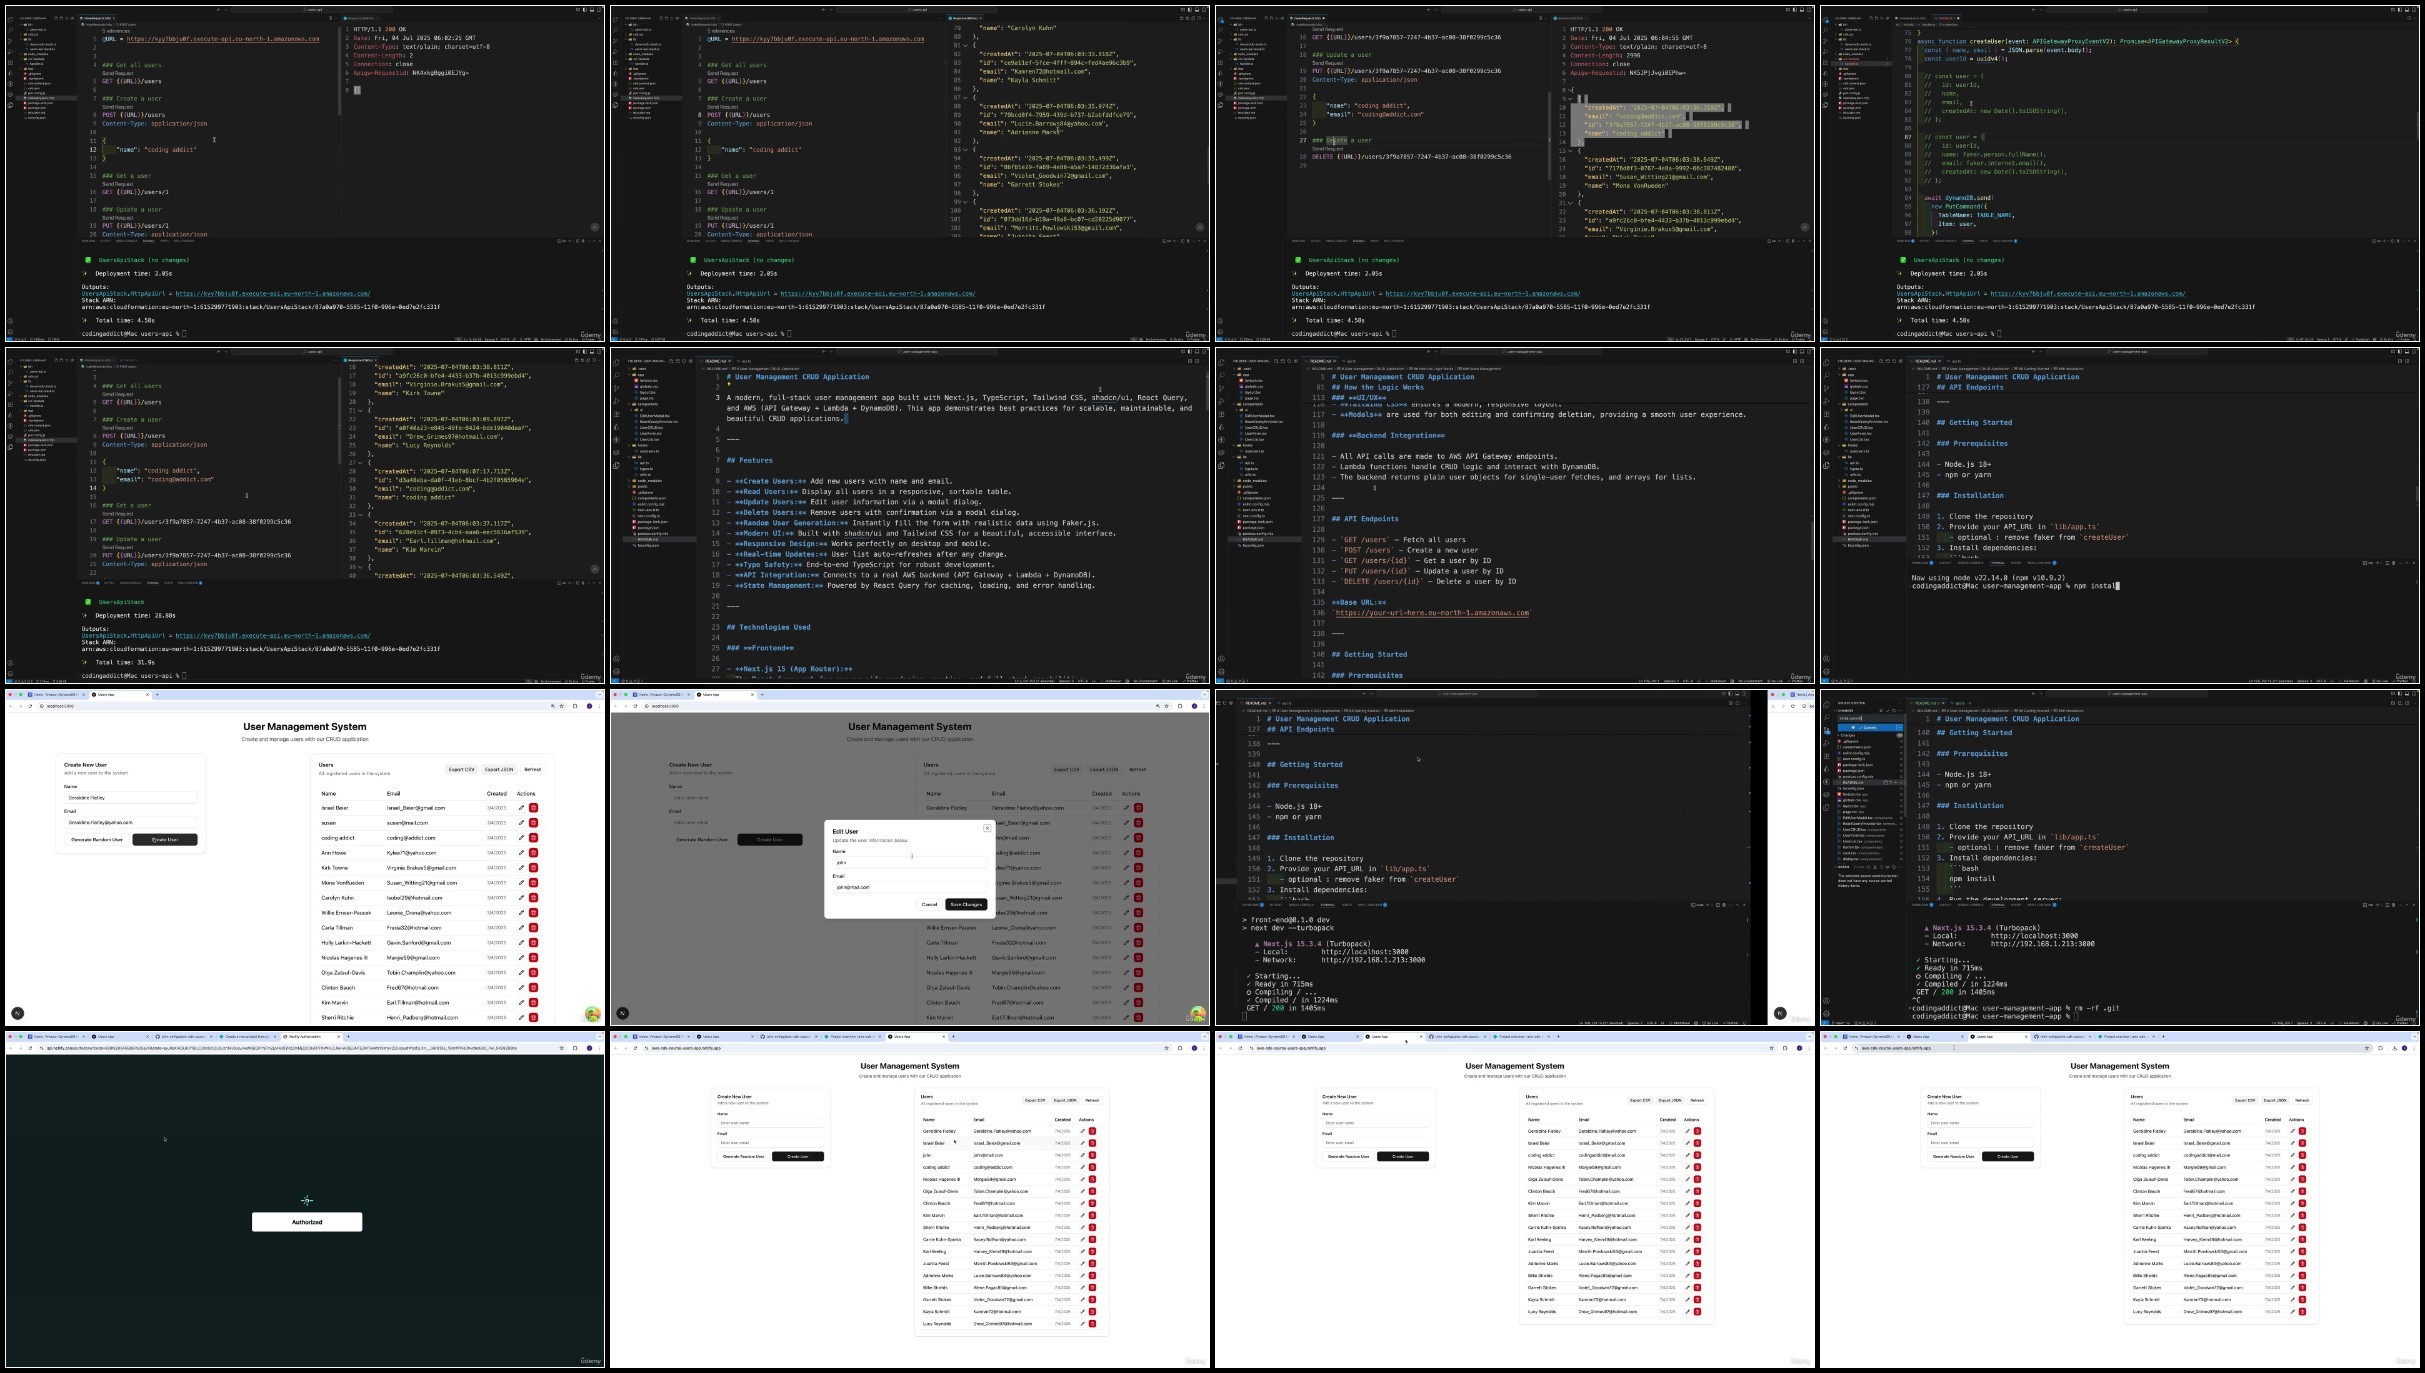Edit the susan user with the pencil icon

pyautogui.click(x=521, y=823)
